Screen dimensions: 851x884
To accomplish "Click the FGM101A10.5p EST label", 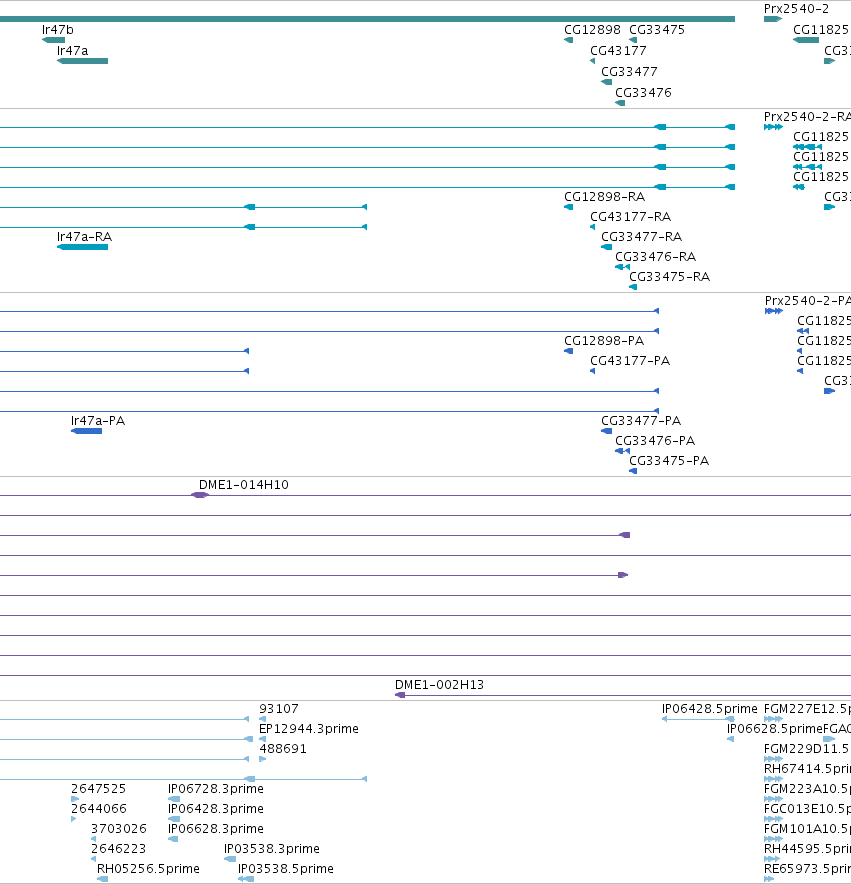I will click(807, 829).
